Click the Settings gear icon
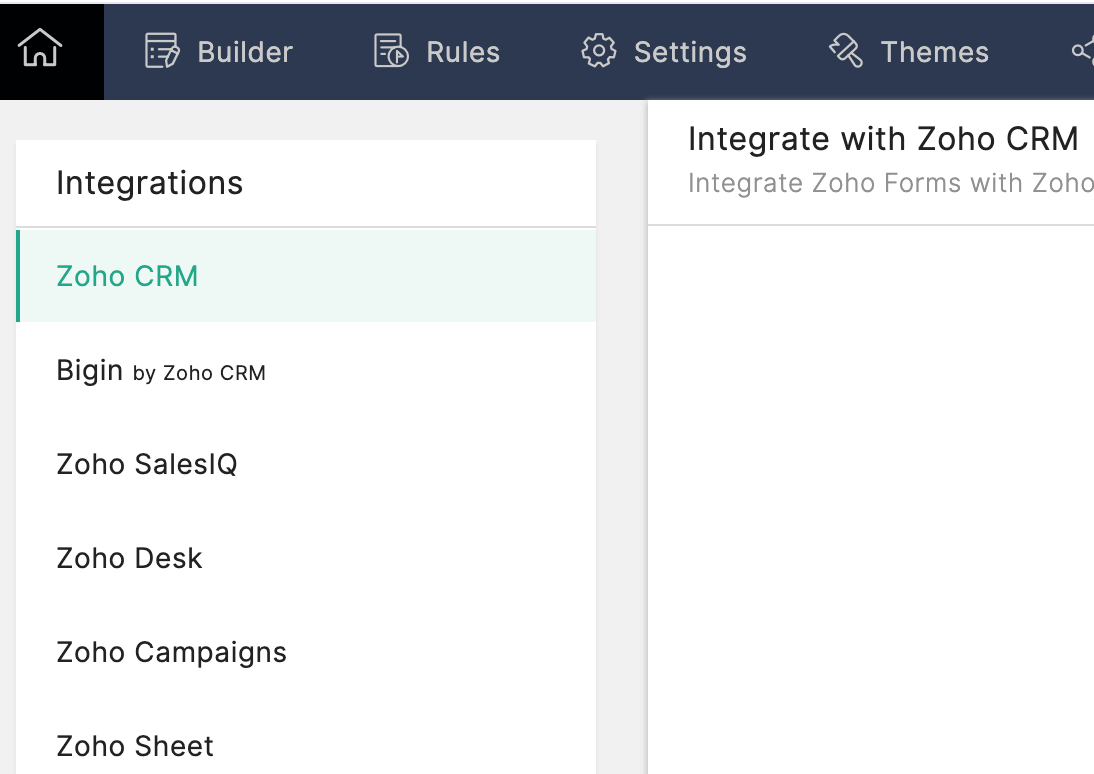This screenshot has height=774, width=1094. (x=599, y=51)
